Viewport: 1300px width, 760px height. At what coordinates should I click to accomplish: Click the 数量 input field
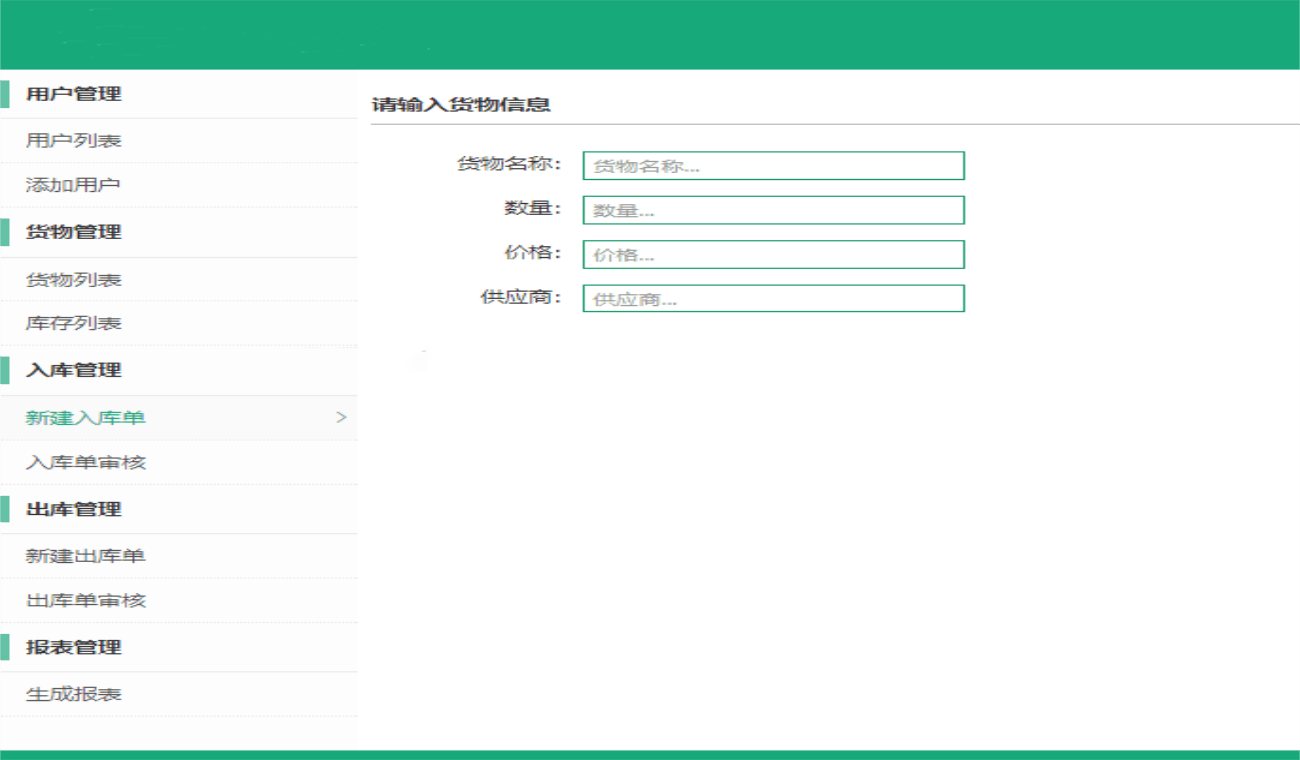[x=773, y=210]
